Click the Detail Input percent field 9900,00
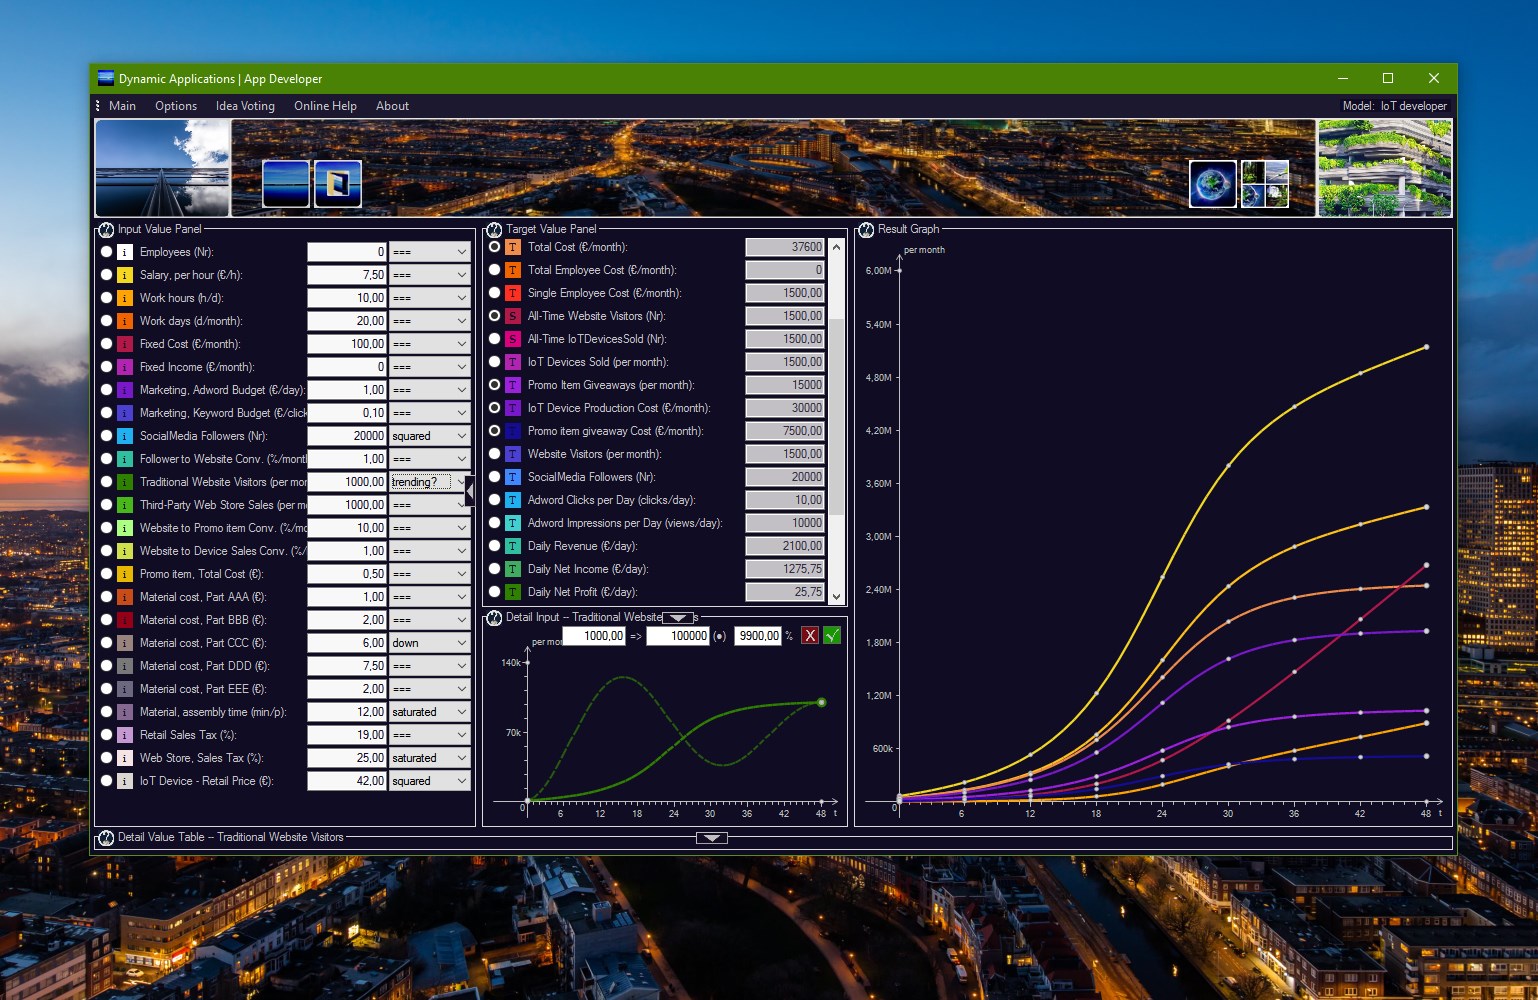Screen dimensions: 1538x1000 [758, 636]
